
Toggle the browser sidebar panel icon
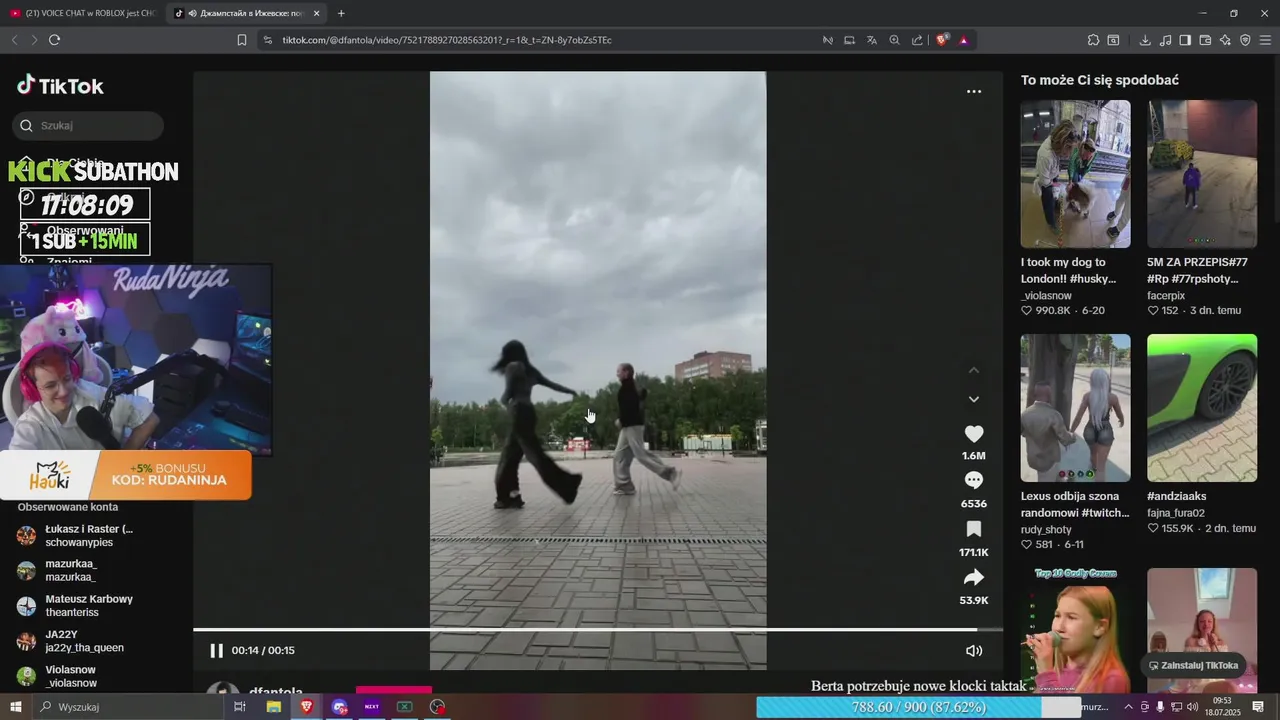[x=1185, y=40]
